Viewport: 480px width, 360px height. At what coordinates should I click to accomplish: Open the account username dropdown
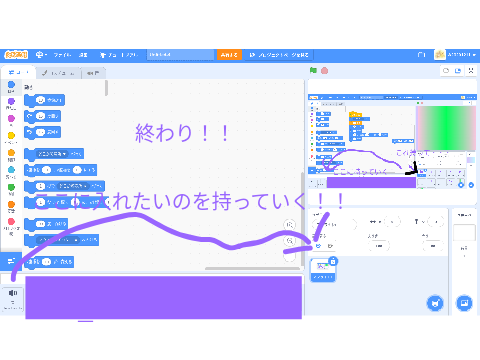pos(456,55)
